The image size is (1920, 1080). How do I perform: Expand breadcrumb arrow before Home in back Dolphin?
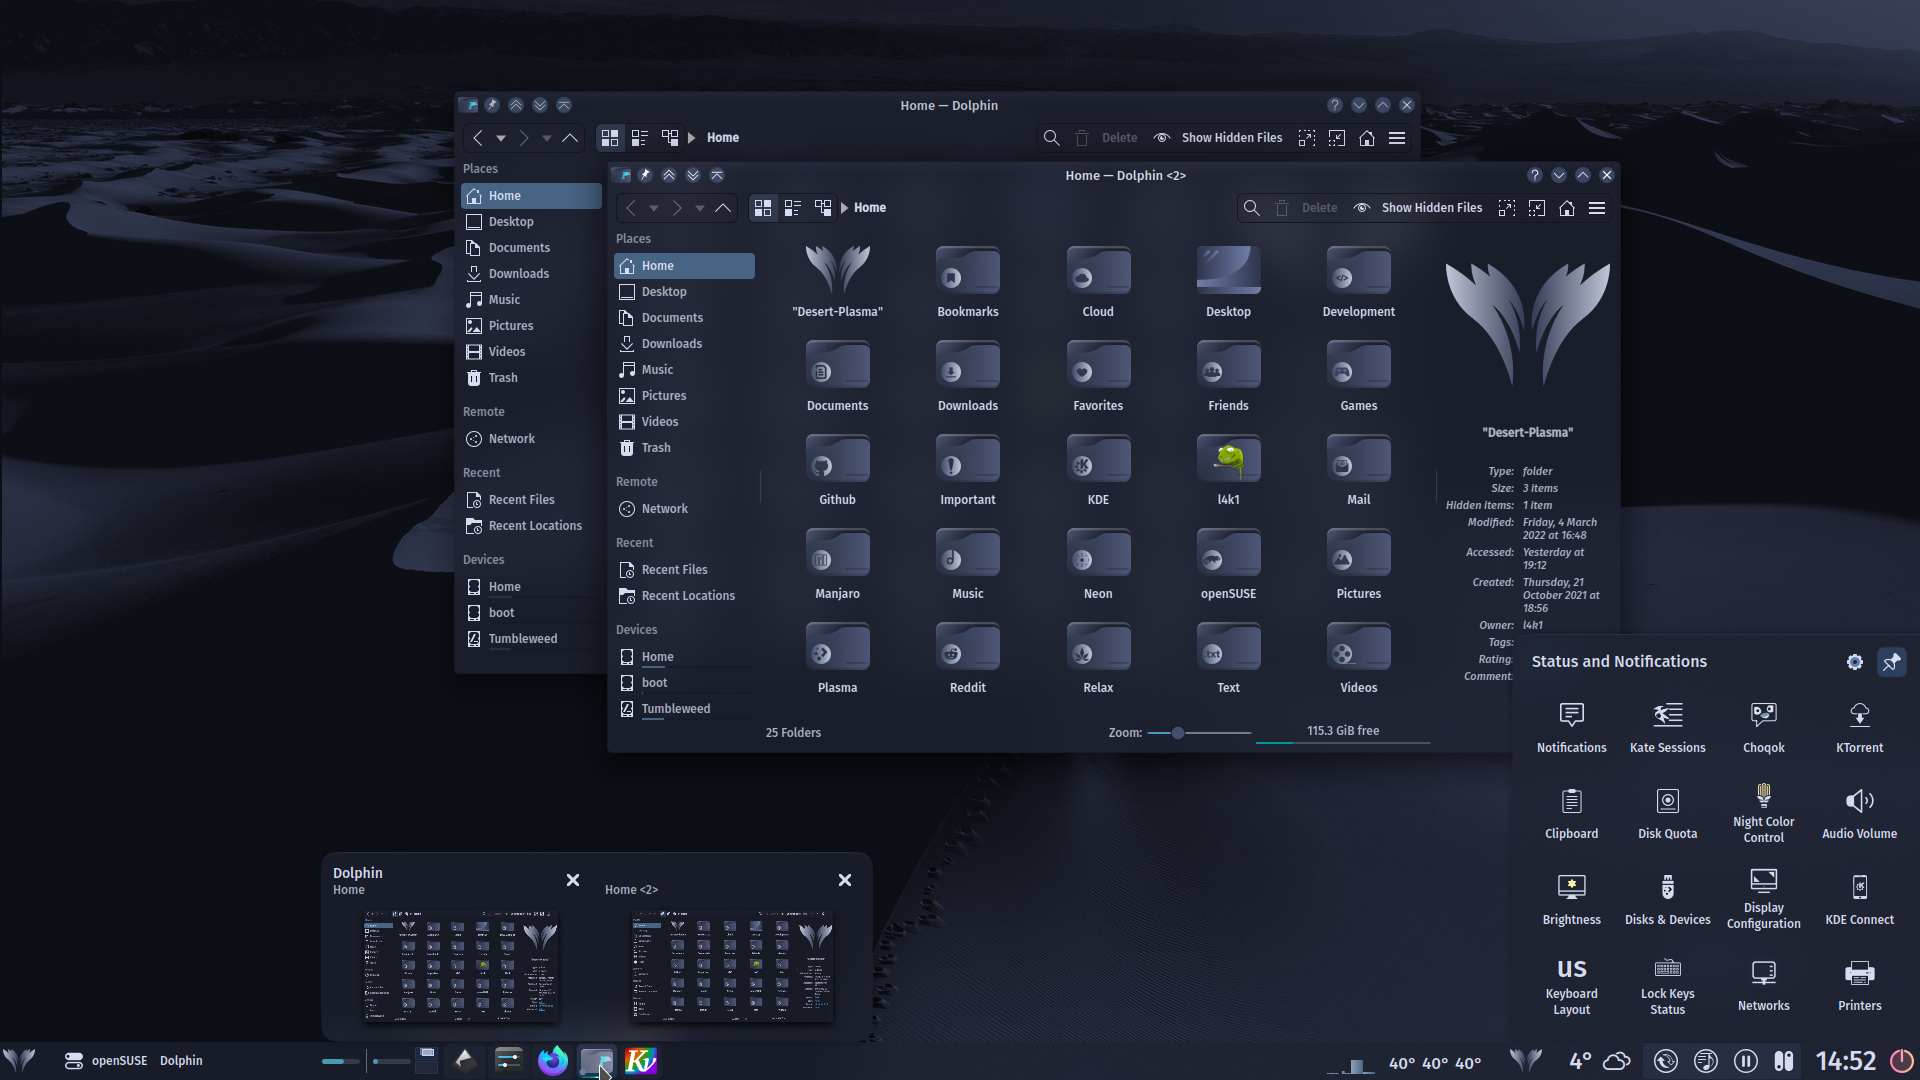(x=691, y=138)
